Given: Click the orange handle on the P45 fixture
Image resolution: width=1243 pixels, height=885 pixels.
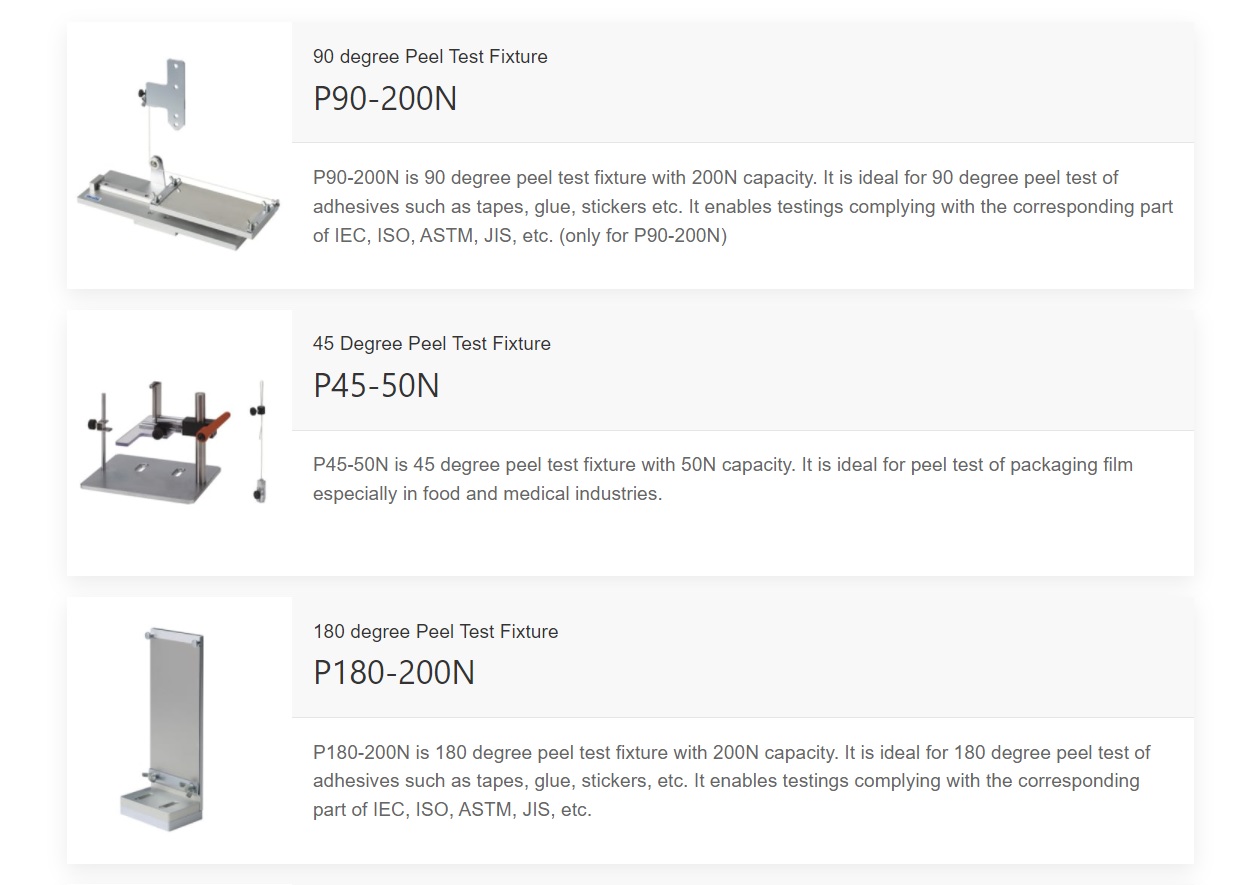Looking at the screenshot, I should (x=213, y=427).
